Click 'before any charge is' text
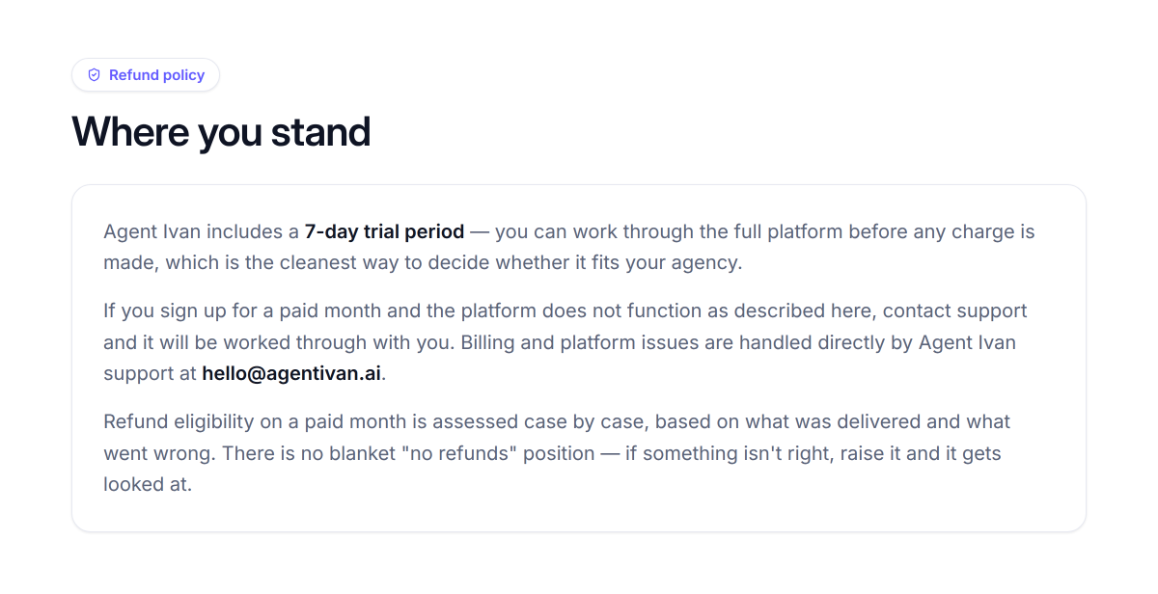The height and width of the screenshot is (594, 1158). 942,232
